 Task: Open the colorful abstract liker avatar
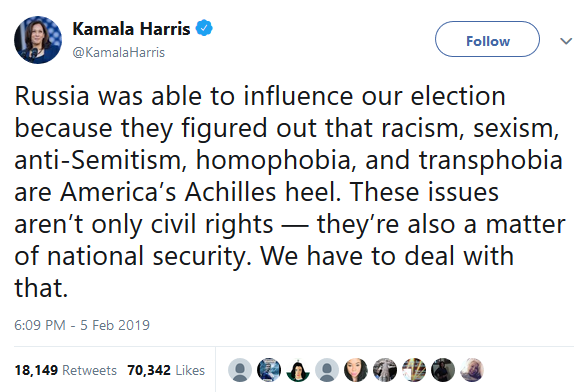[x=414, y=370]
